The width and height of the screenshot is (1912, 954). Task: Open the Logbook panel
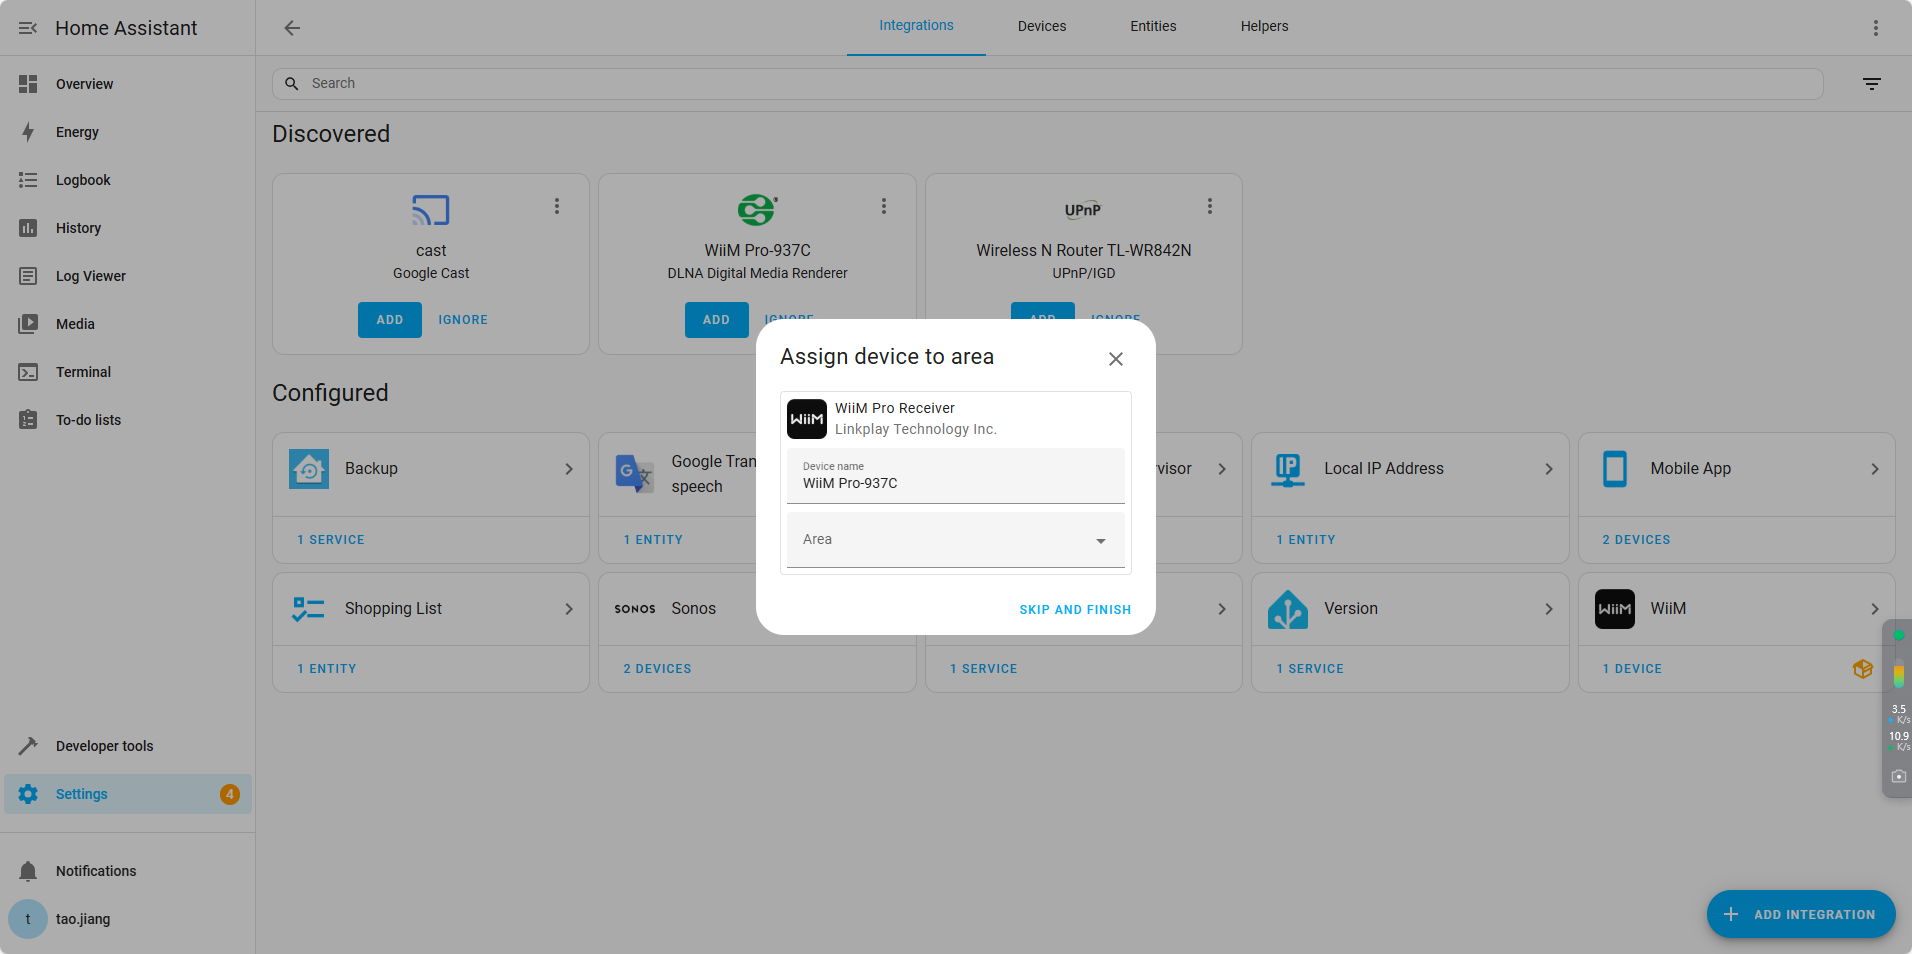point(128,180)
